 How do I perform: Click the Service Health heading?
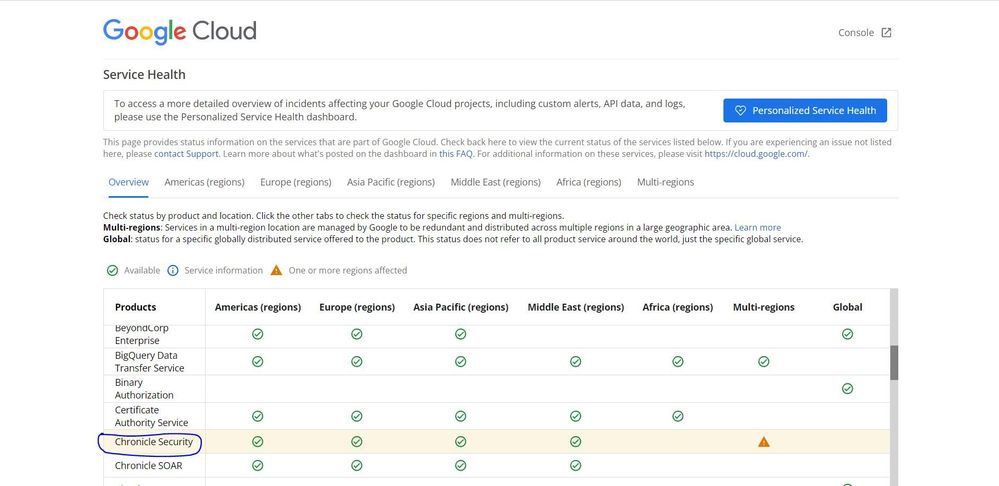point(144,75)
